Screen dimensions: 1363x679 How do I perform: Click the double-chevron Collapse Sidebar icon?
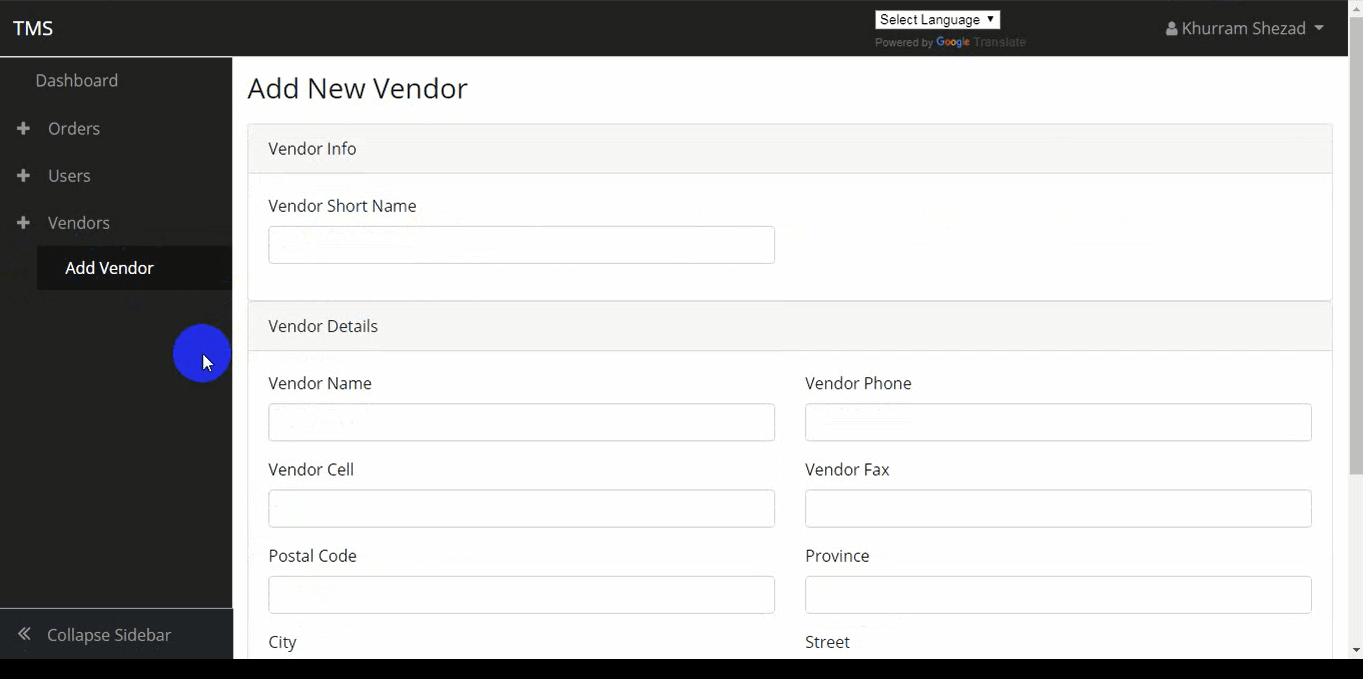click(24, 634)
